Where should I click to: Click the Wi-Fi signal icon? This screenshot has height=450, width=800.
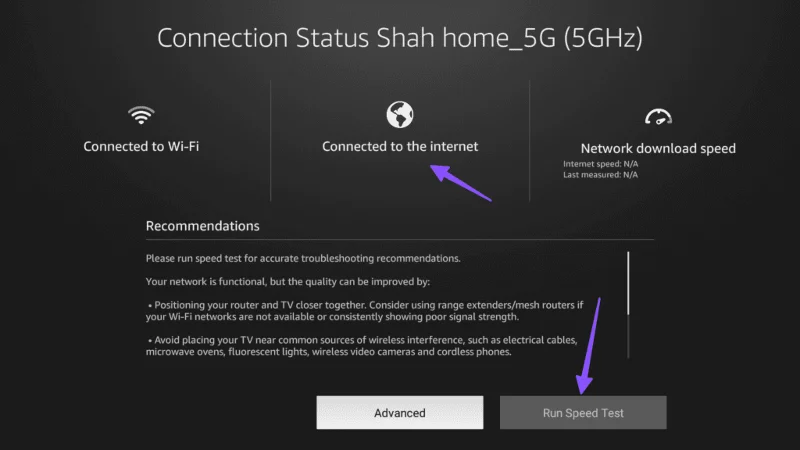click(x=141, y=115)
